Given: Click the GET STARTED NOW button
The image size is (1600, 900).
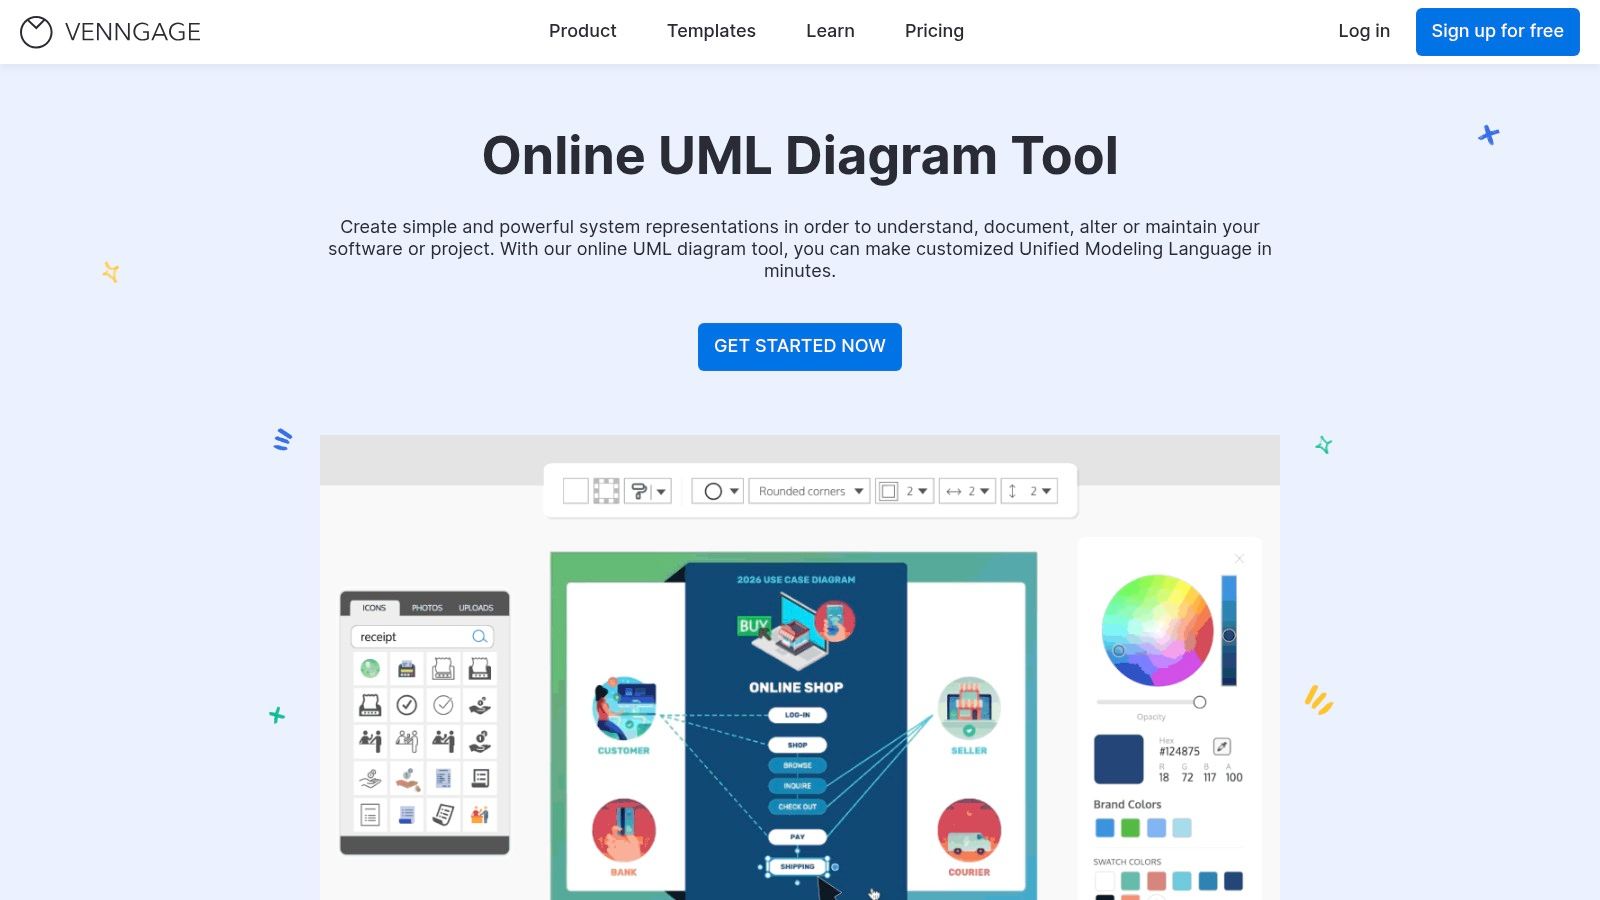Looking at the screenshot, I should 799,346.
